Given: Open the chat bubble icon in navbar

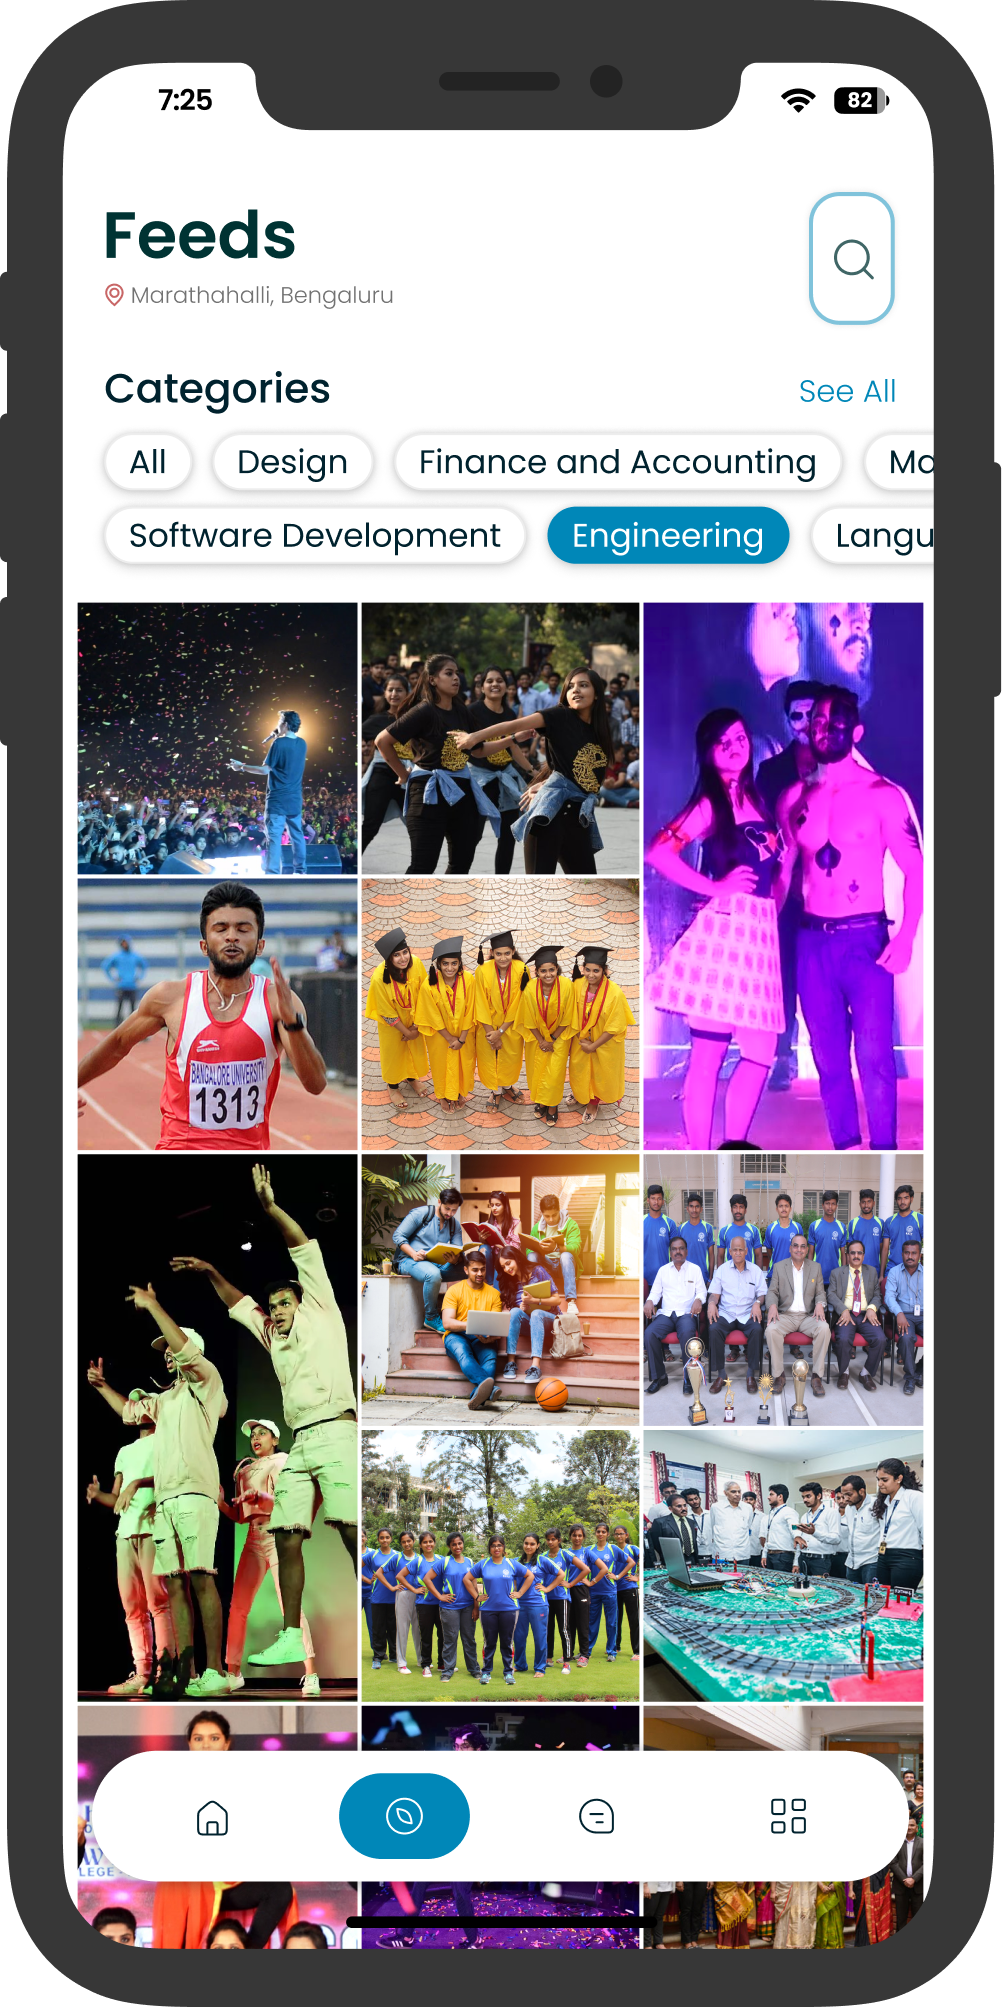Looking at the screenshot, I should 596,1816.
